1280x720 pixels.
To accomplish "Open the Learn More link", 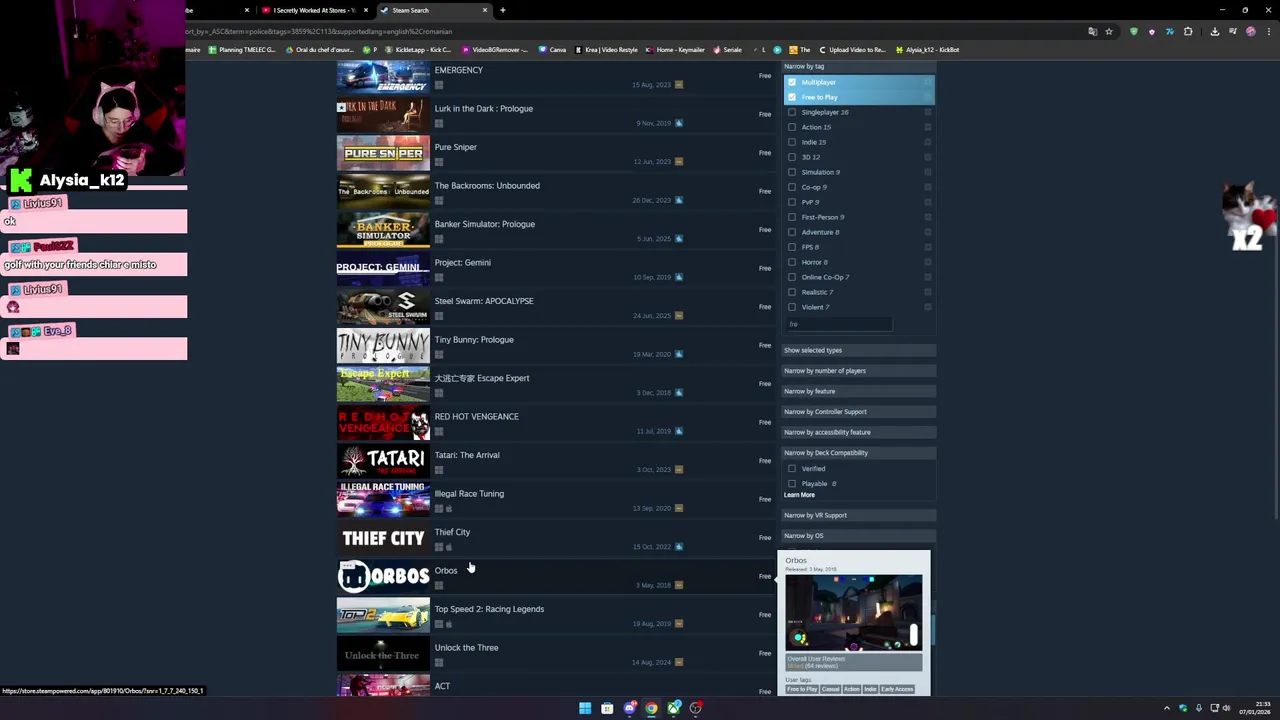I will tap(799, 495).
